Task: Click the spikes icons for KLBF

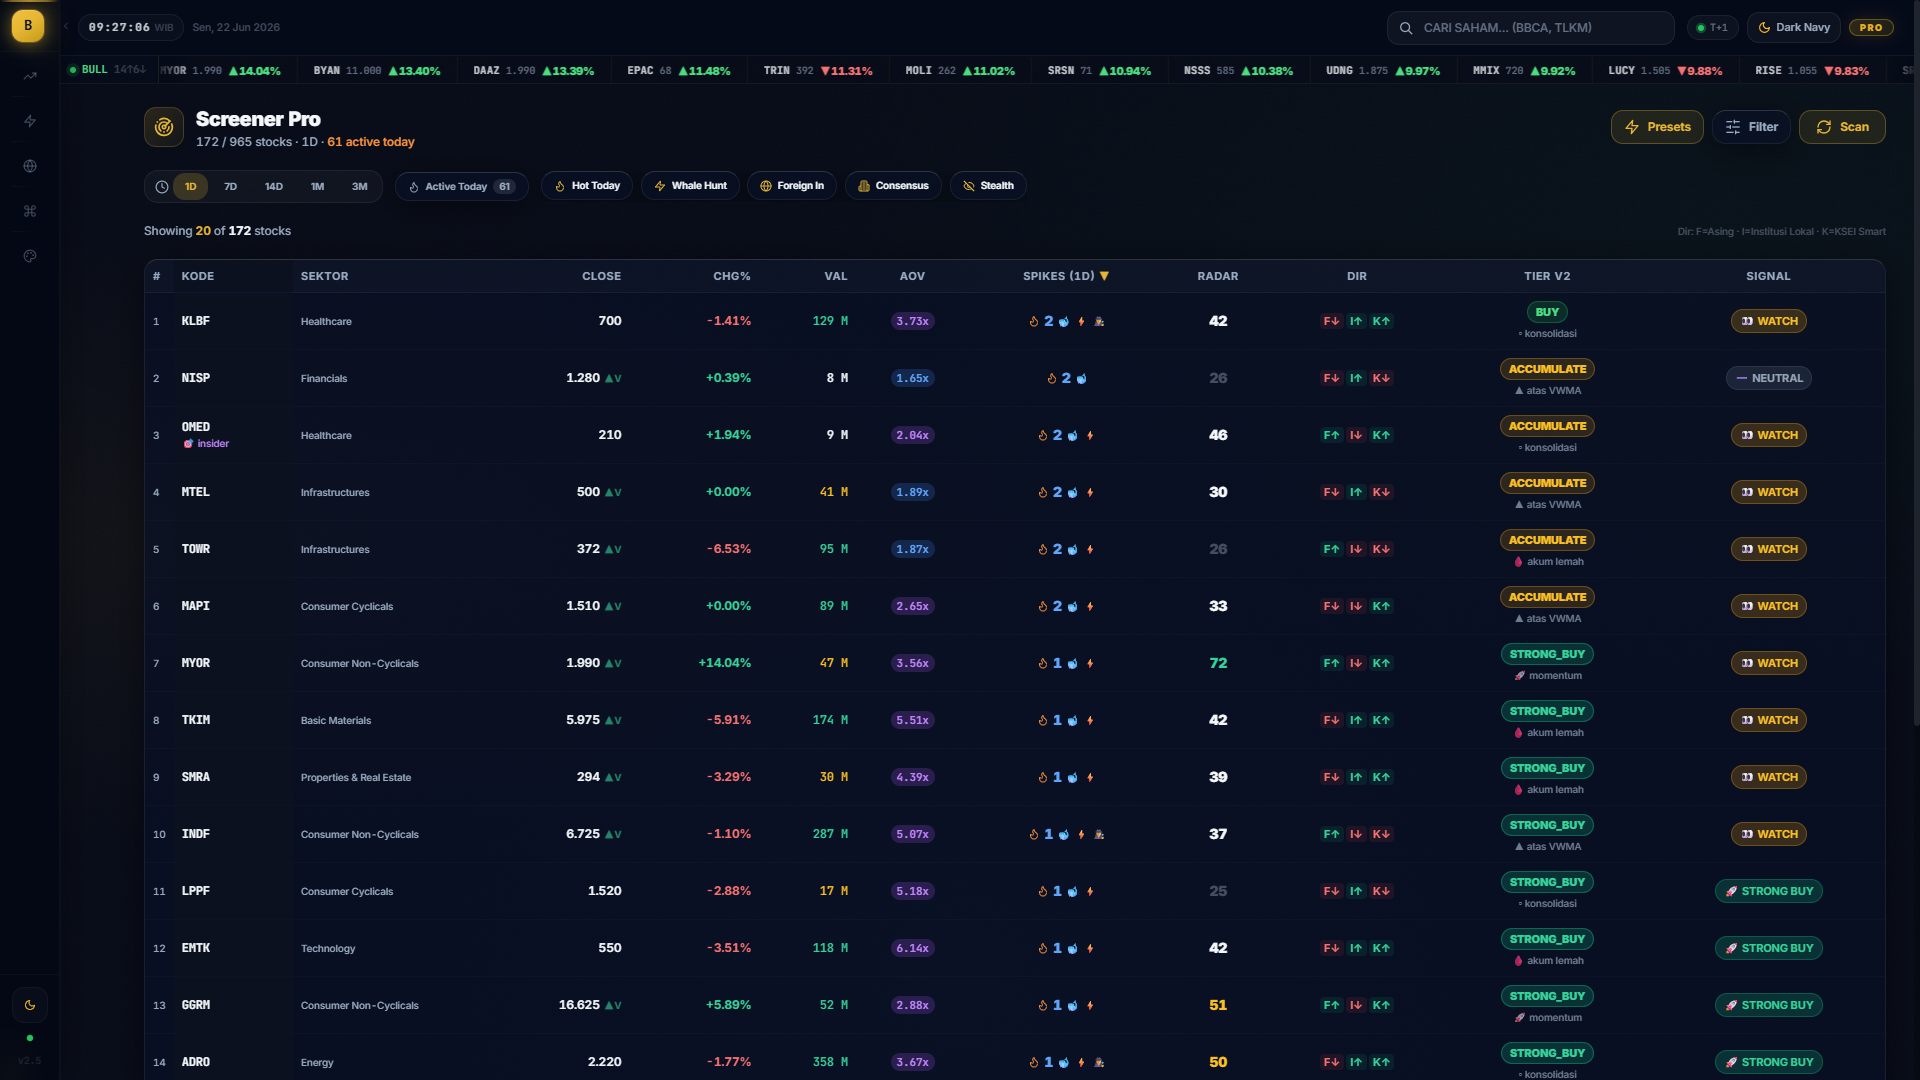Action: 1066,321
